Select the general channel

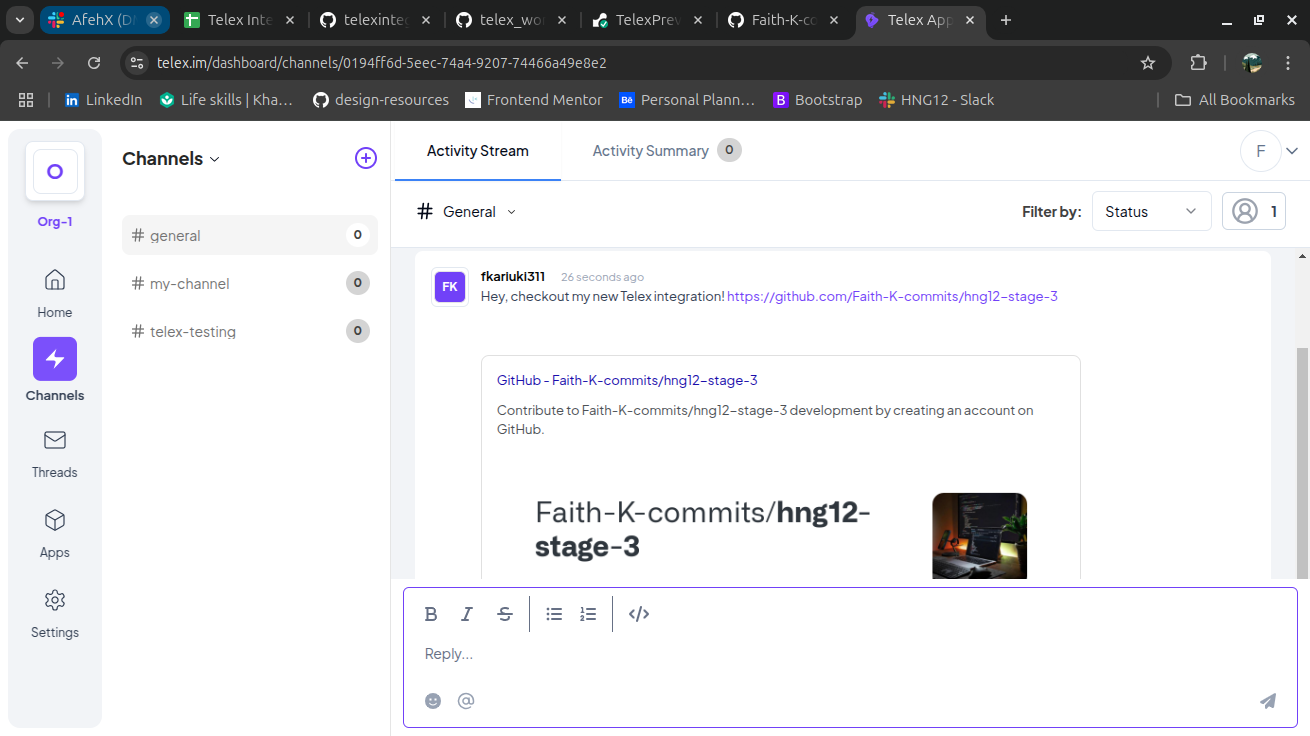pyautogui.click(x=250, y=235)
